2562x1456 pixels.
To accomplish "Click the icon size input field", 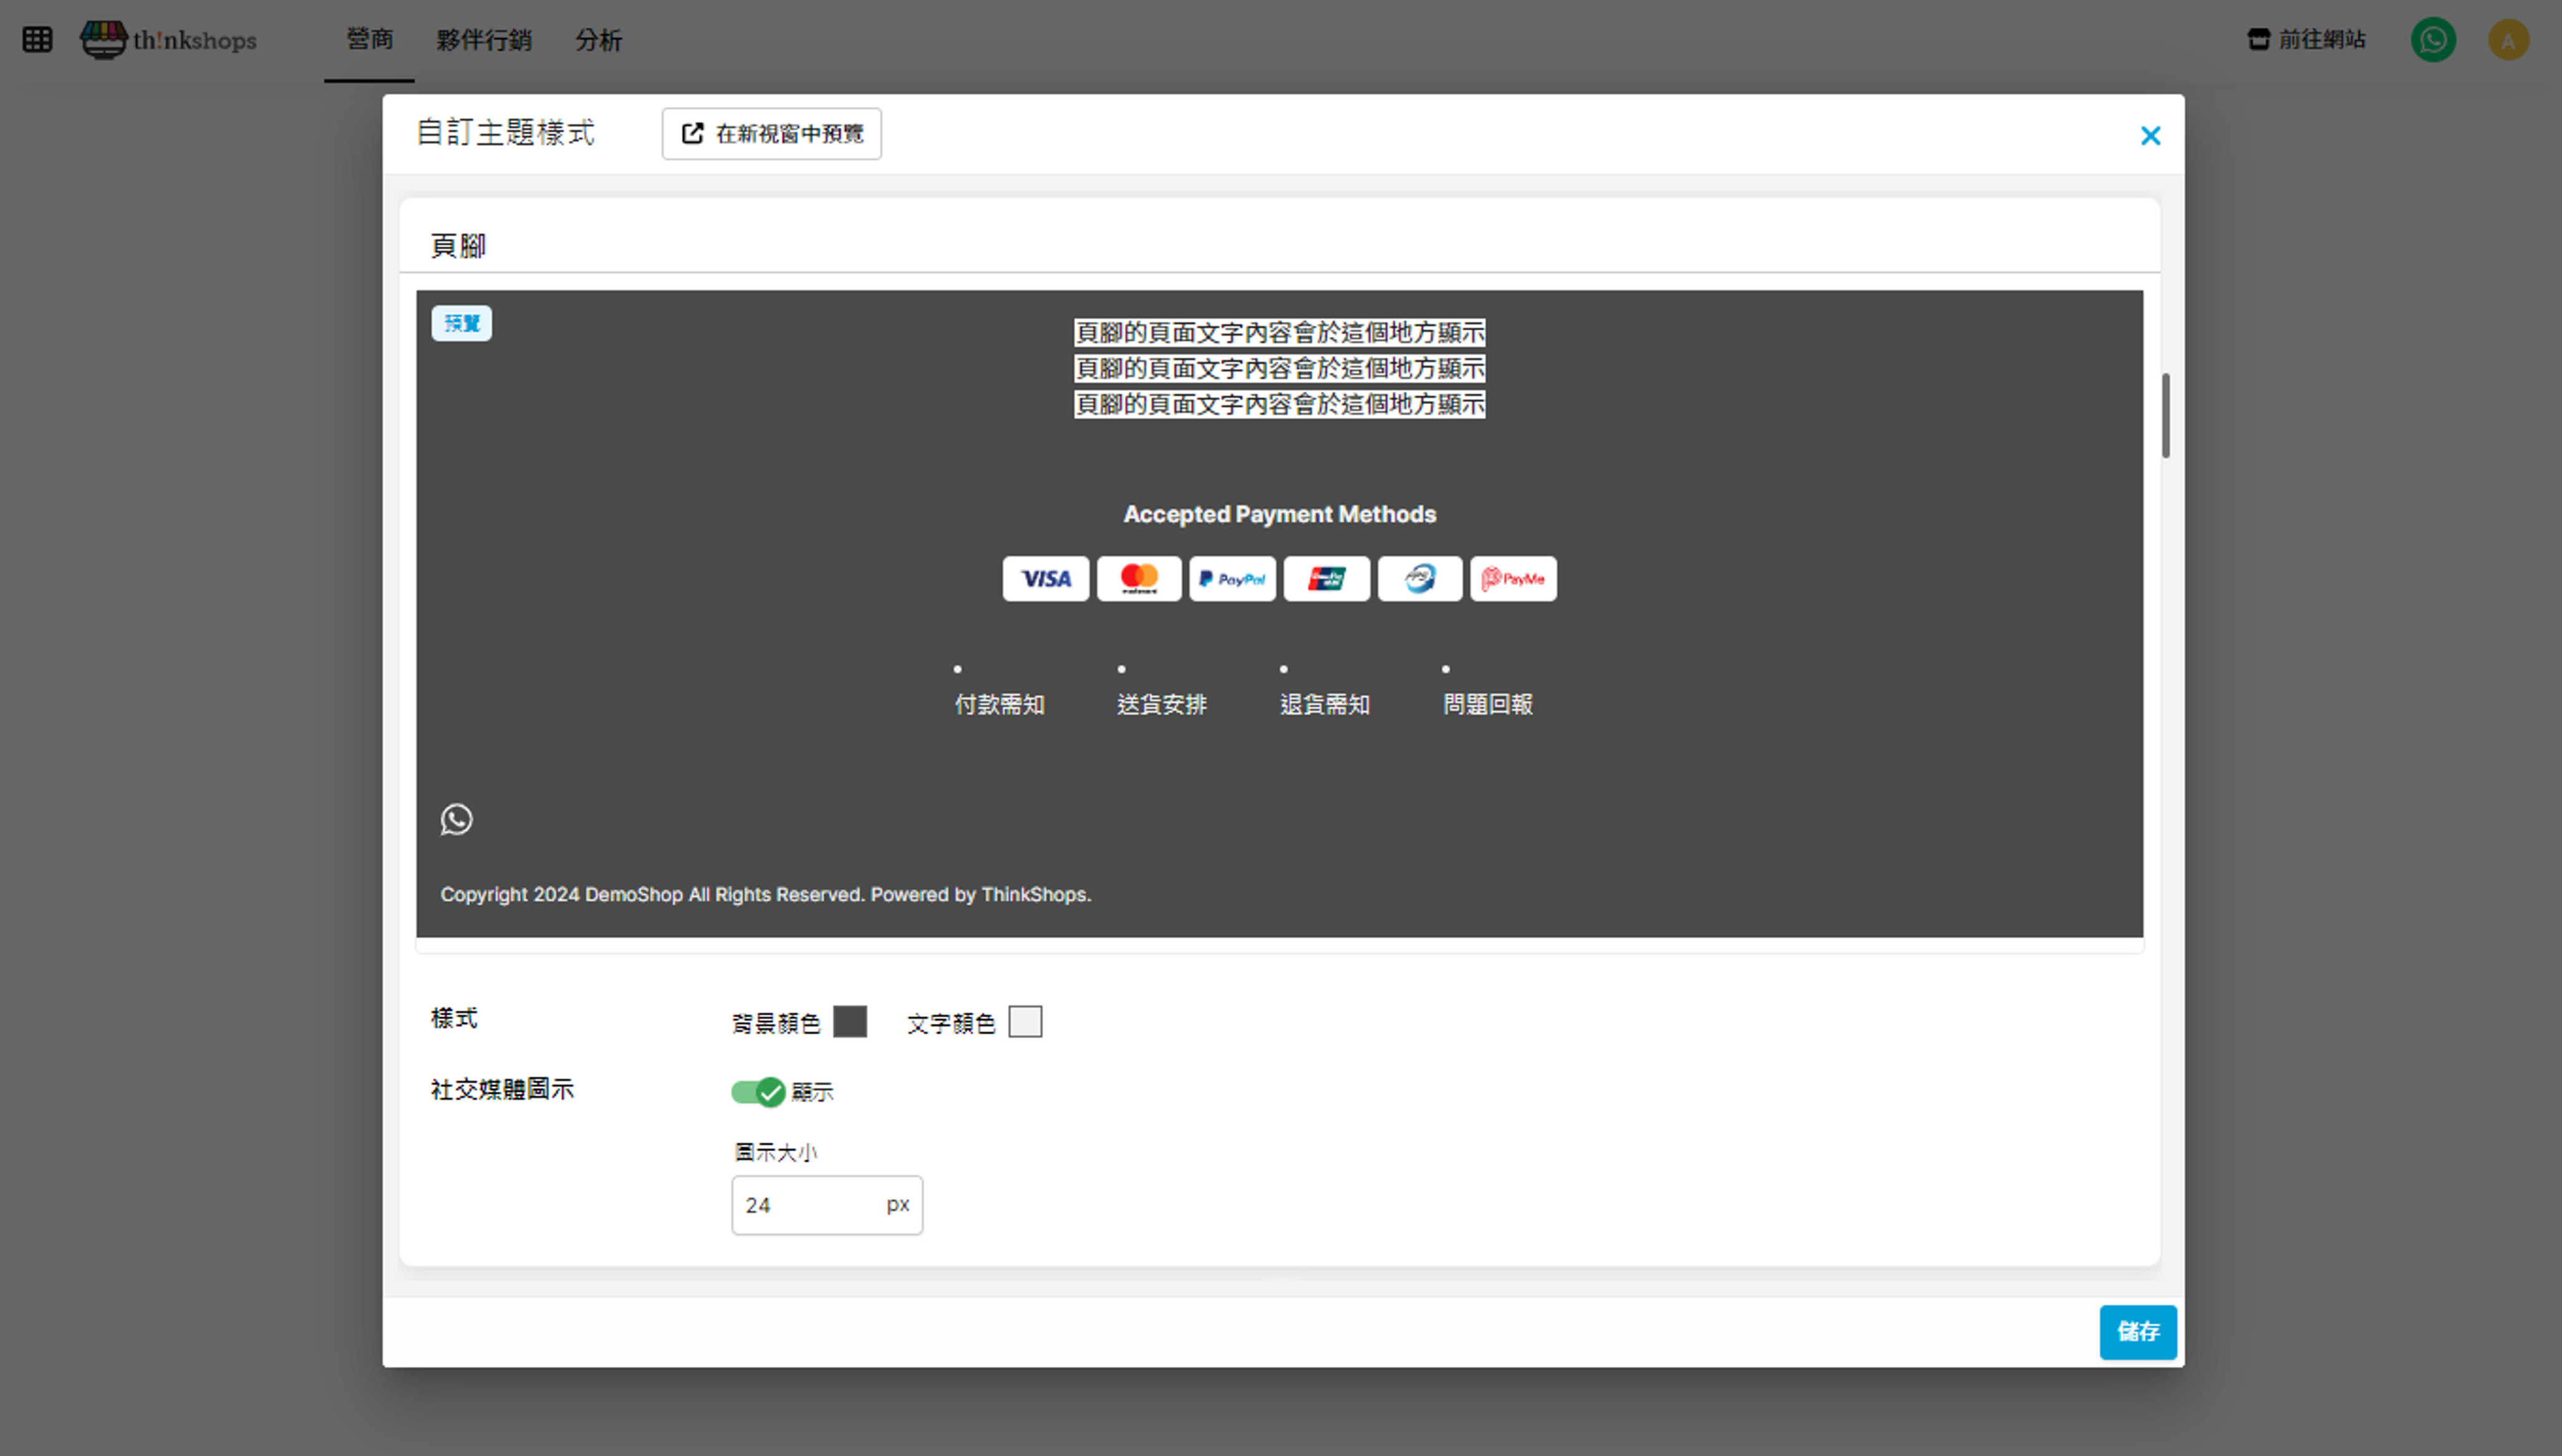I will pyautogui.click(x=808, y=1206).
